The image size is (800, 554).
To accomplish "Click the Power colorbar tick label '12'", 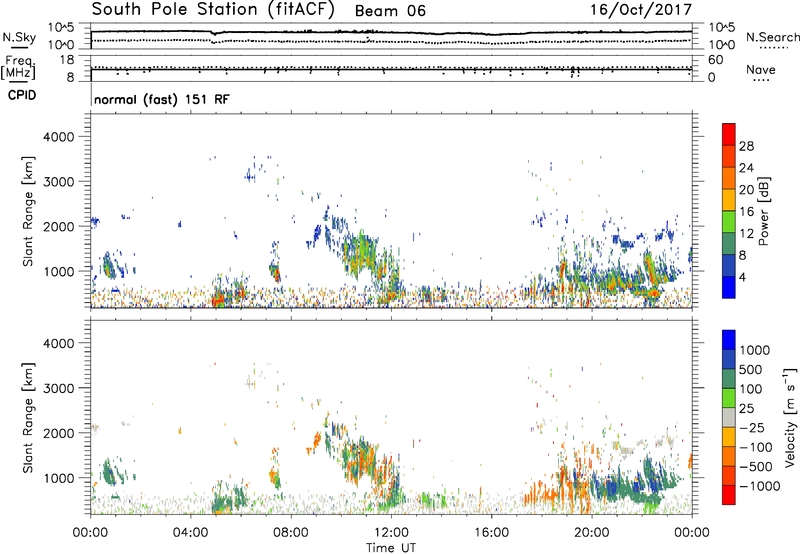I will 746,233.
